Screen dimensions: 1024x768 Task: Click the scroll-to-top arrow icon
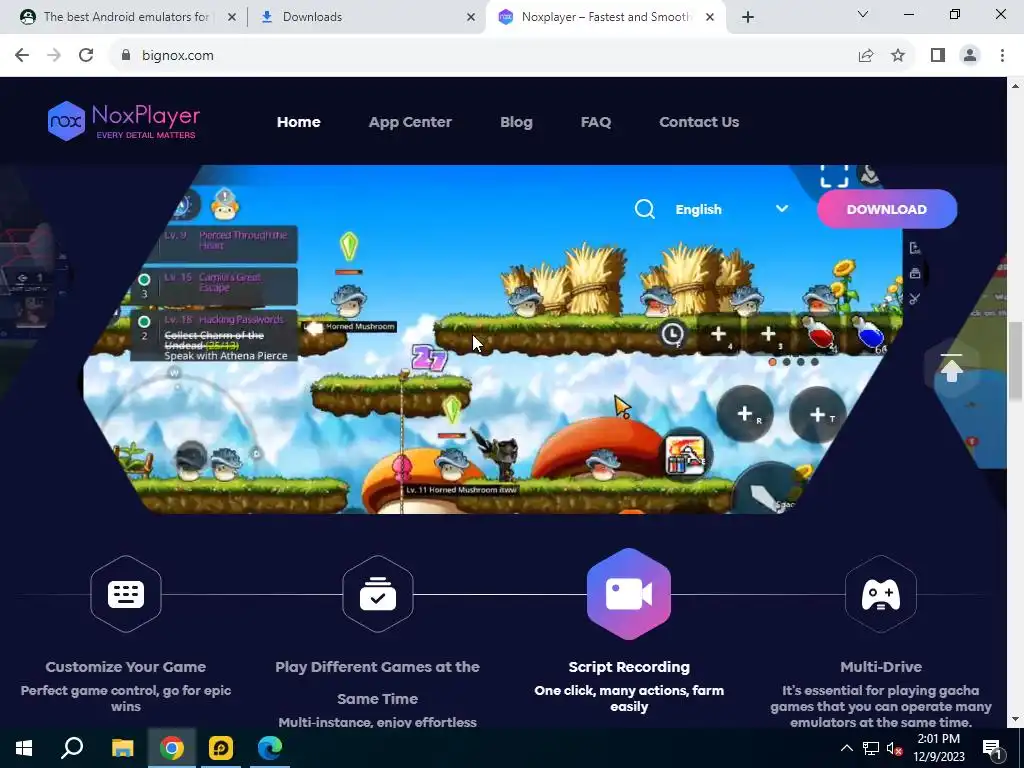pos(952,368)
